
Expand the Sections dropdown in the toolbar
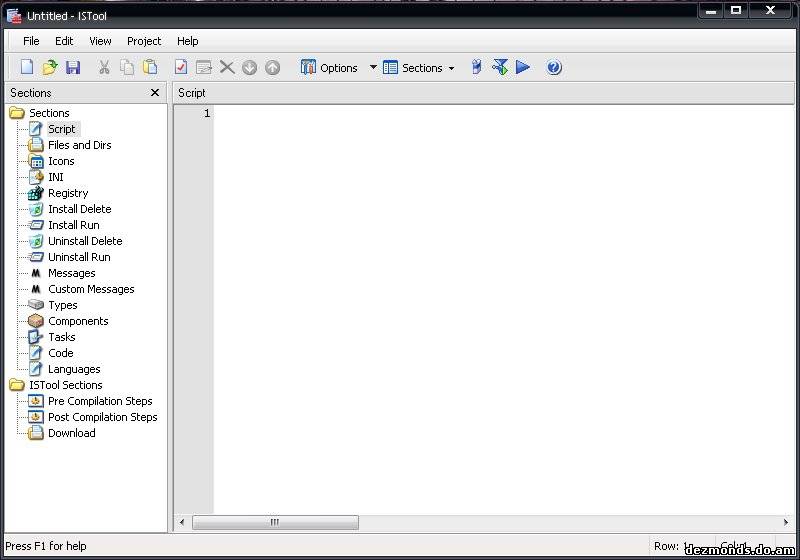pyautogui.click(x=419, y=68)
